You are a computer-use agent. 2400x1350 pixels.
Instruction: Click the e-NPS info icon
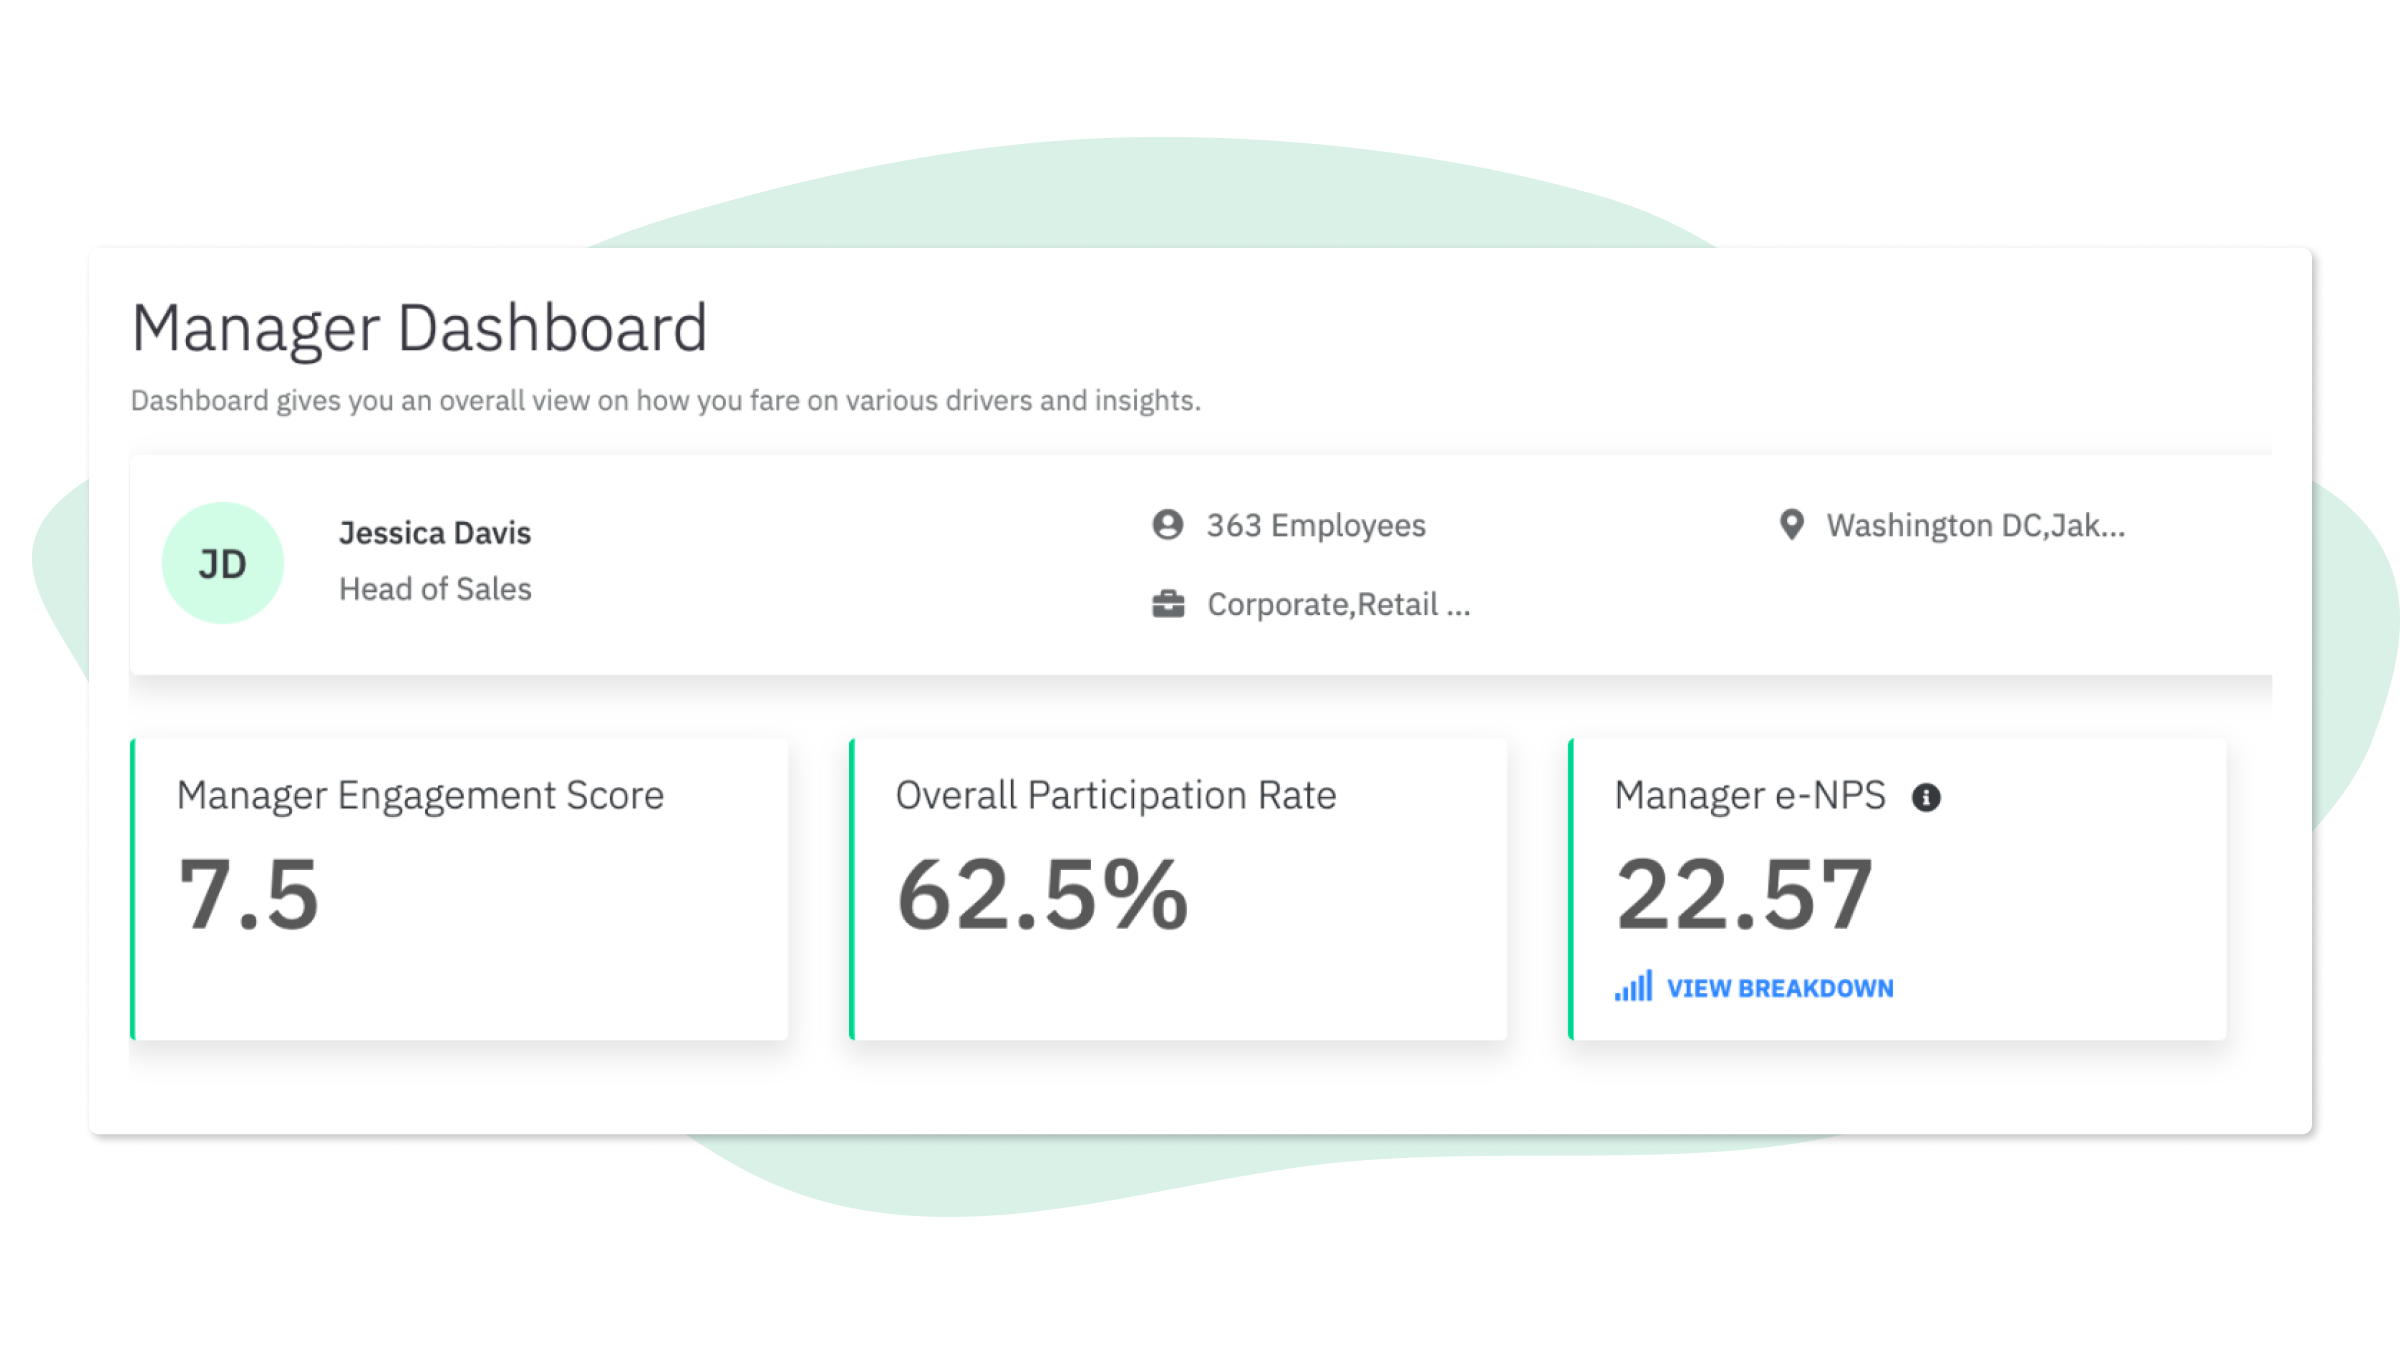click(x=1926, y=797)
